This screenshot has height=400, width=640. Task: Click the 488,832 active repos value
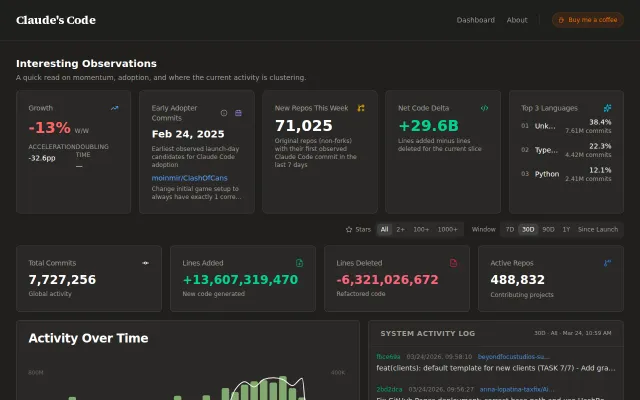tap(518, 280)
